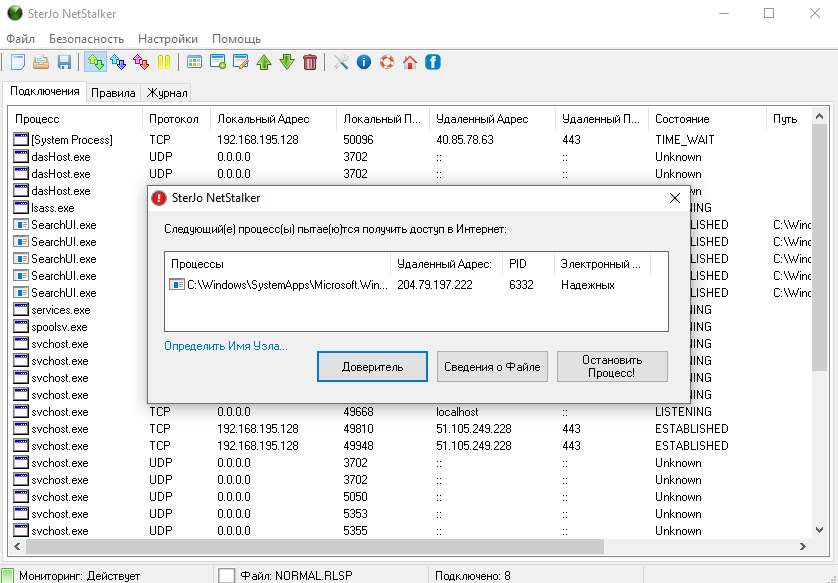Click the Сведения о Файле button

coord(492,367)
